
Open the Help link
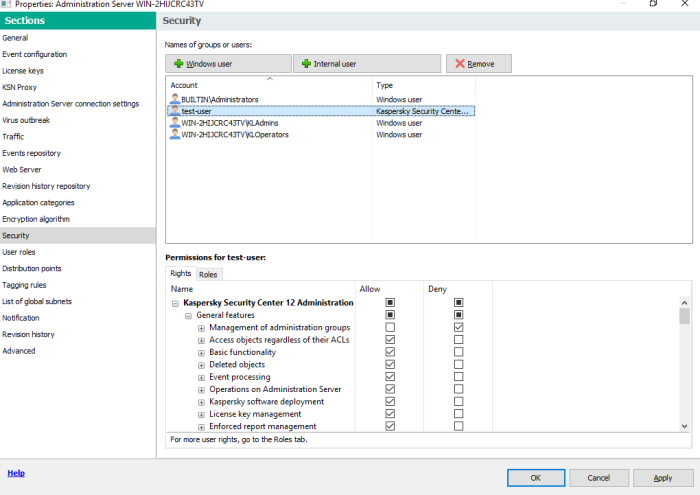(16, 473)
